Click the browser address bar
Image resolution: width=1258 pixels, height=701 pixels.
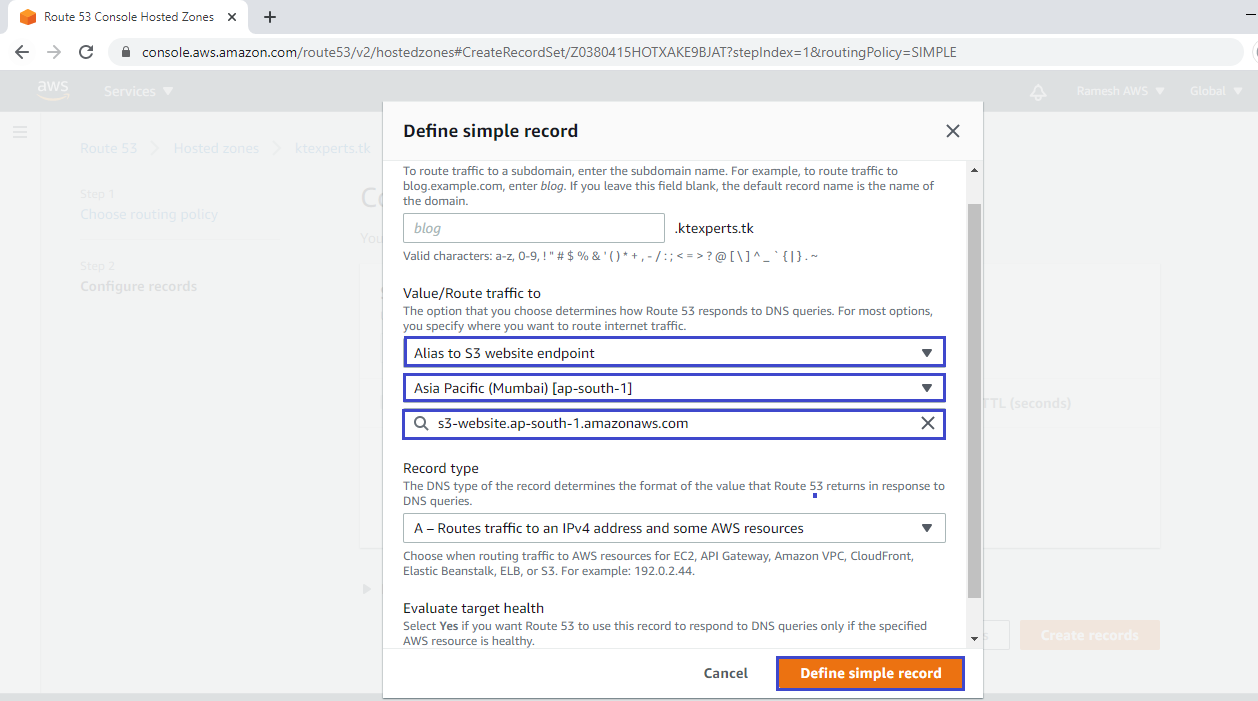point(674,52)
